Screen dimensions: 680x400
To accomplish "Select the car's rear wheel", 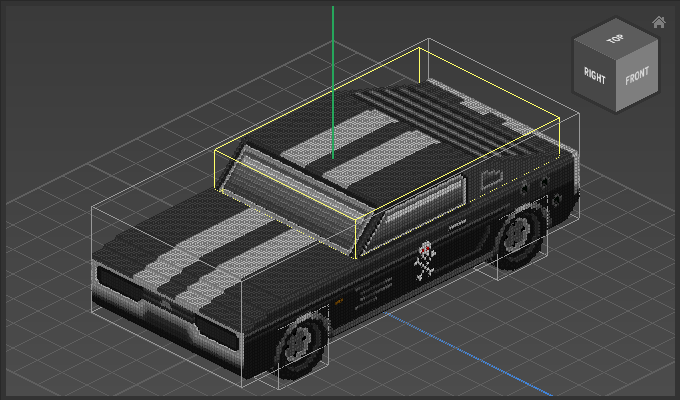I will click(518, 234).
